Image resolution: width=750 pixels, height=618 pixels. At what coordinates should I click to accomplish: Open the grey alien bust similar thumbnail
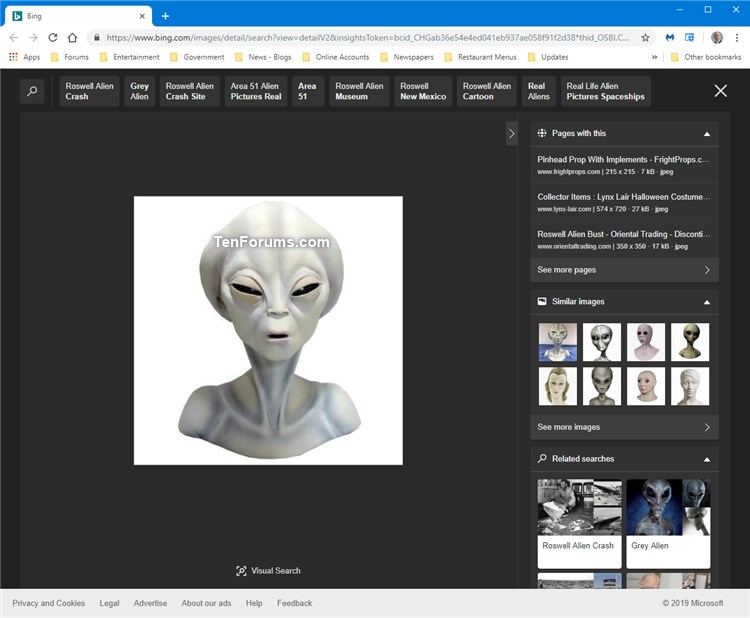pos(602,386)
